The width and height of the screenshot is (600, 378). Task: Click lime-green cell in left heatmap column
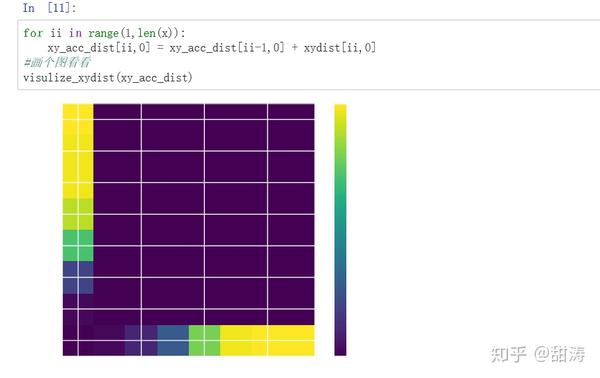78,214
